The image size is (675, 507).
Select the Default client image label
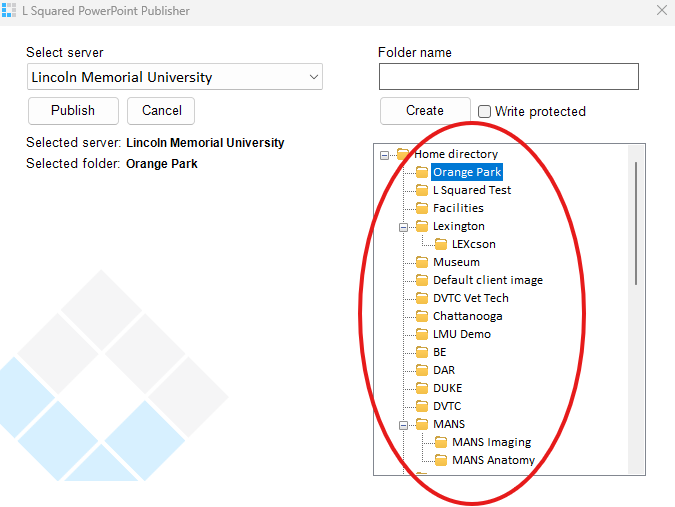(x=488, y=280)
